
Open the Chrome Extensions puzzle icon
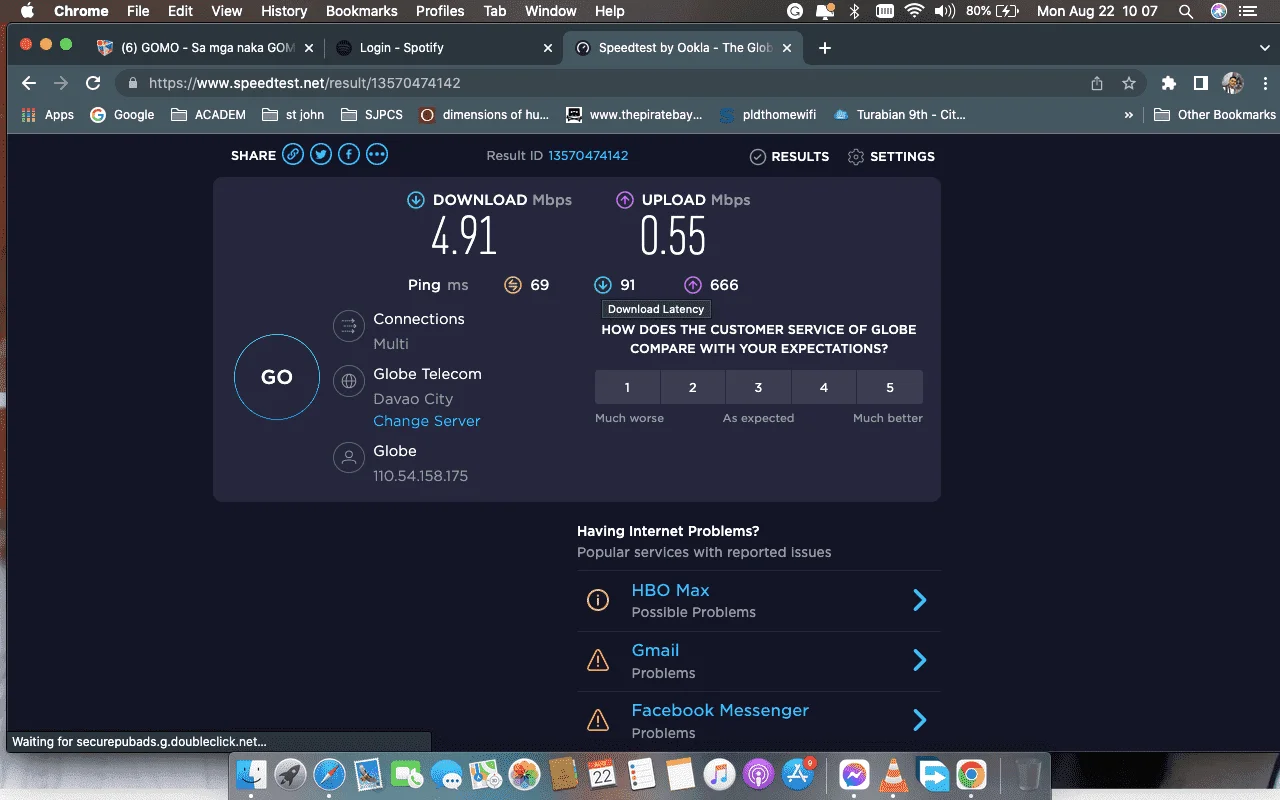click(1168, 84)
